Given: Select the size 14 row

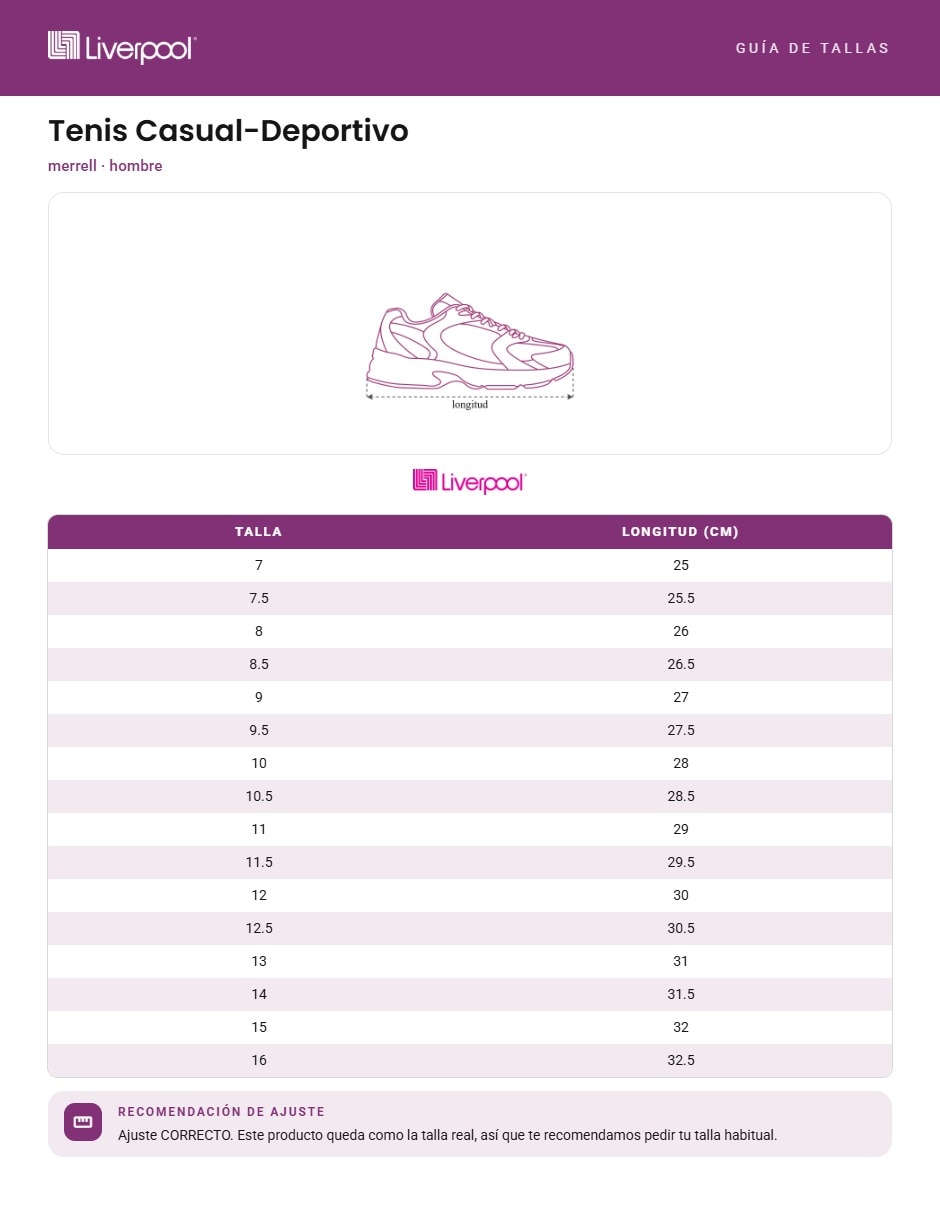Looking at the screenshot, I should click(470, 994).
